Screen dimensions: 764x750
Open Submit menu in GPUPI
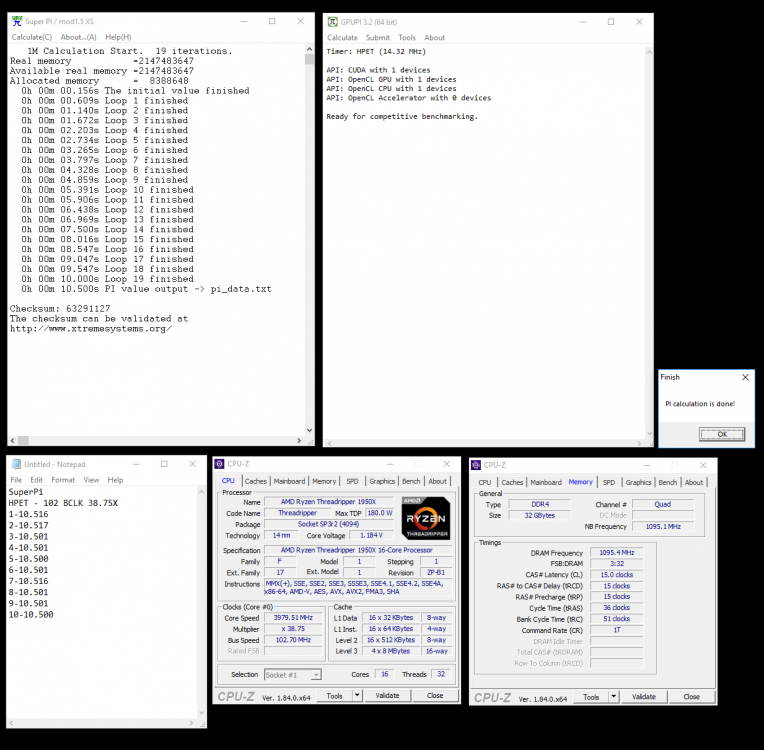click(x=378, y=38)
